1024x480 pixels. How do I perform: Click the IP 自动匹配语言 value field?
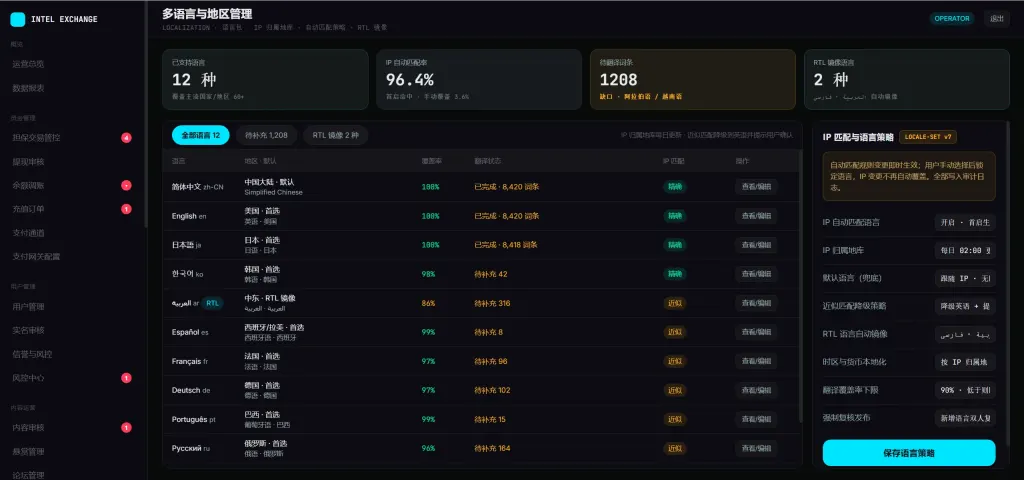[965, 222]
